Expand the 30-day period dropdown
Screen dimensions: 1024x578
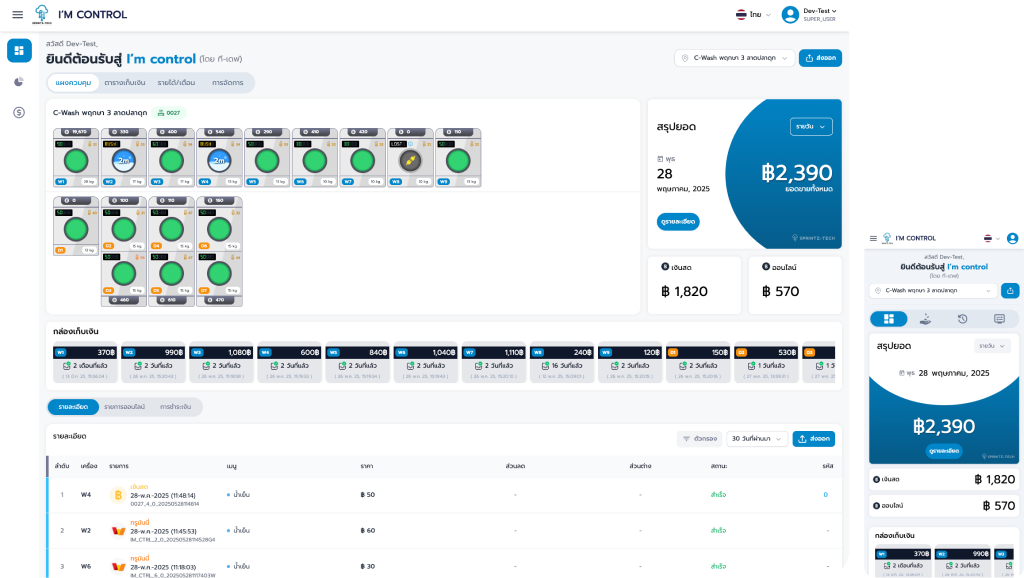[756, 439]
